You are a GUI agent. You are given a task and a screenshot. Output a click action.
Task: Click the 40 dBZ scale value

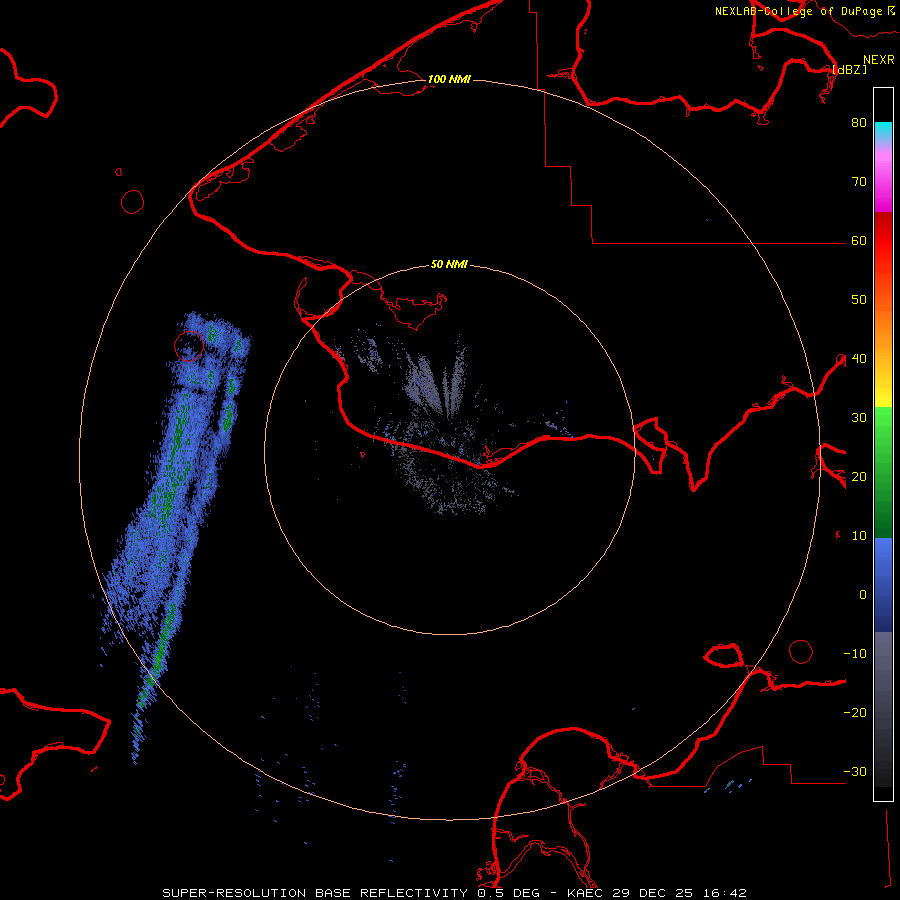[859, 359]
